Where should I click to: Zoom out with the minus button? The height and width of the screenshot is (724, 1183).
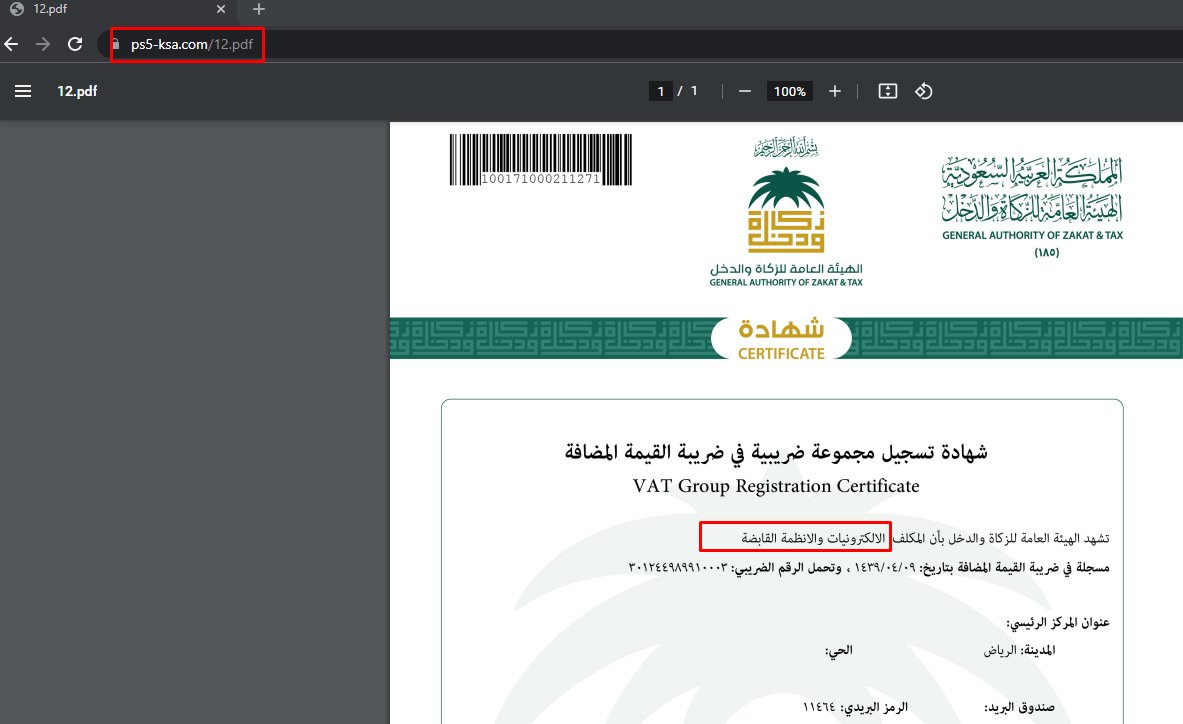coord(745,91)
